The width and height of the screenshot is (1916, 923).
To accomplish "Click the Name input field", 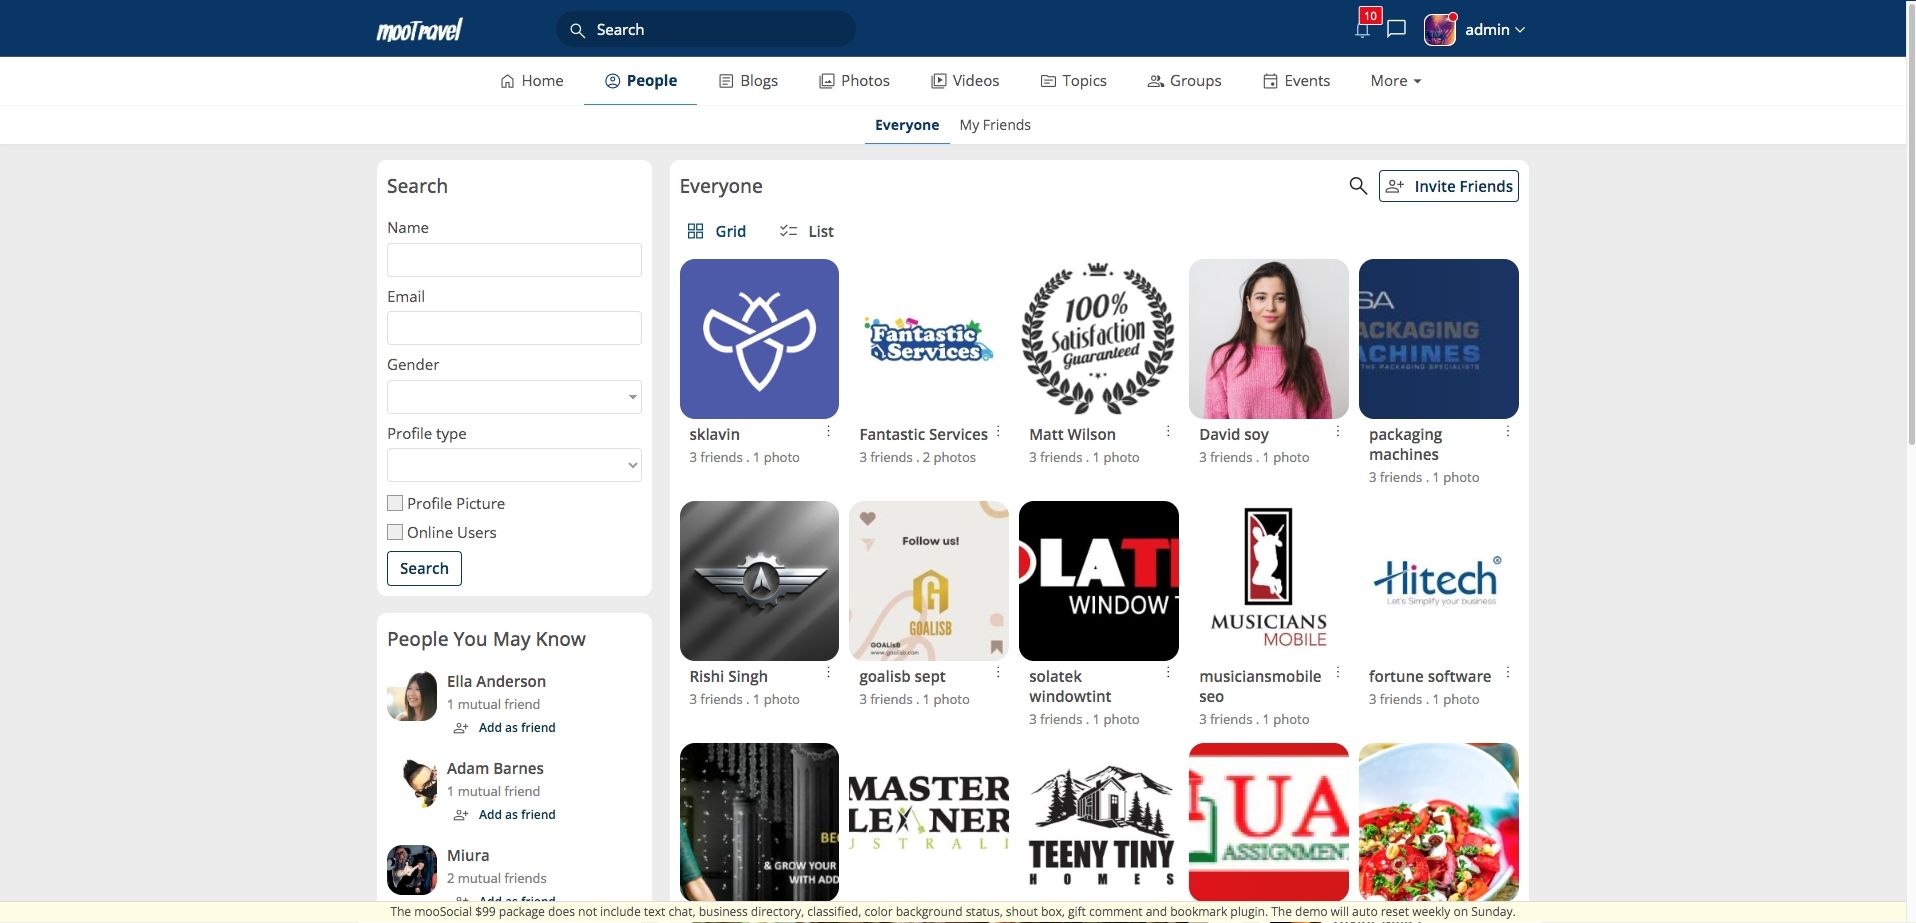I will [514, 260].
